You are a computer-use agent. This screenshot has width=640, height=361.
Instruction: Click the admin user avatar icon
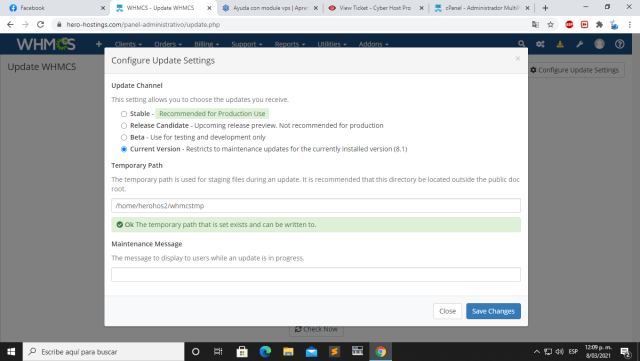(599, 44)
